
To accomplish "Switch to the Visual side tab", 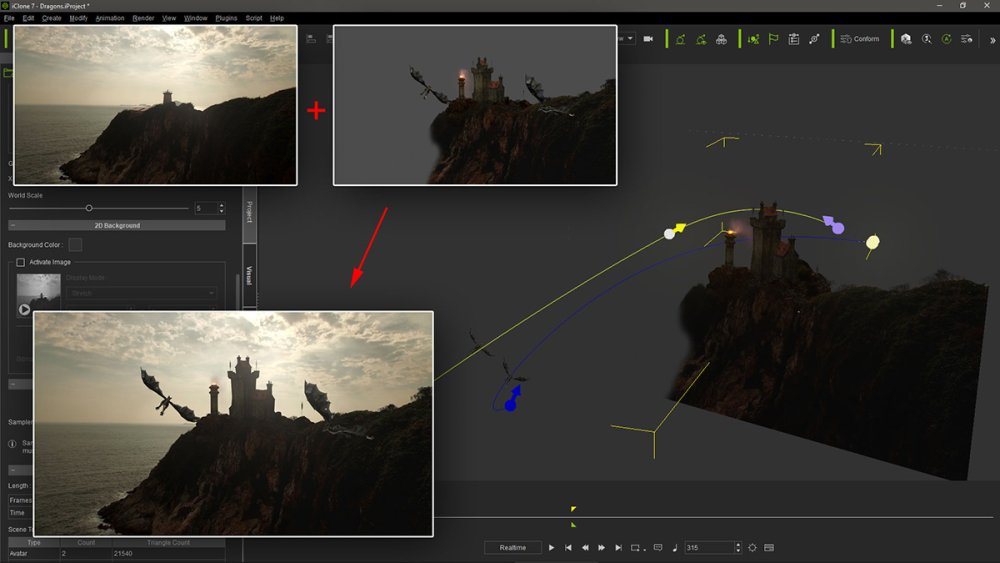I will pos(249,275).
